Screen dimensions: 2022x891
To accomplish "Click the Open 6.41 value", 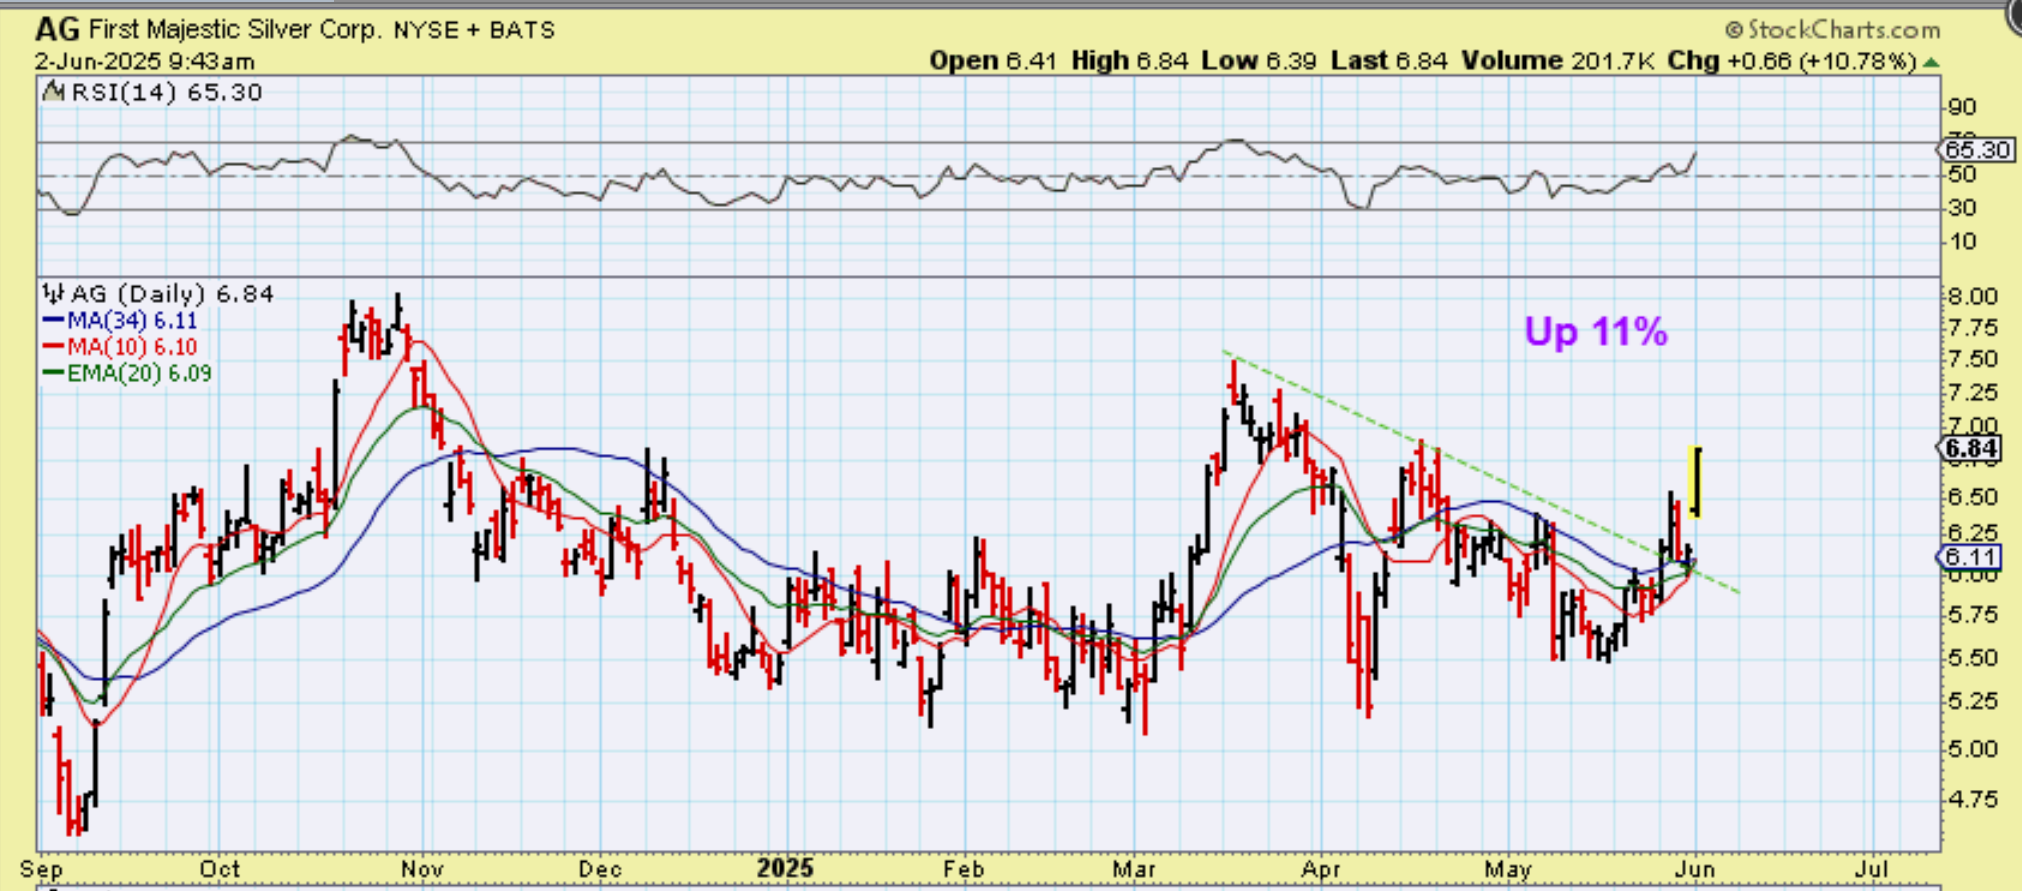I will 993,61.
